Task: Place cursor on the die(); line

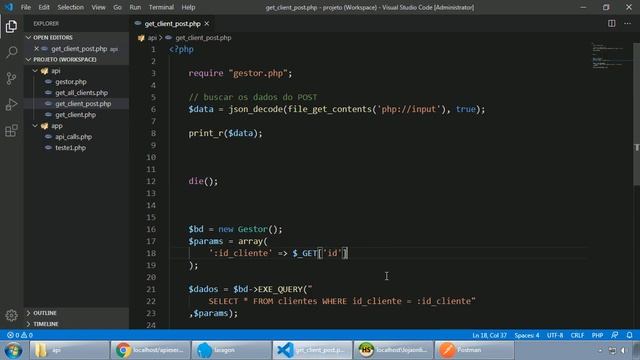Action: pyautogui.click(x=203, y=181)
